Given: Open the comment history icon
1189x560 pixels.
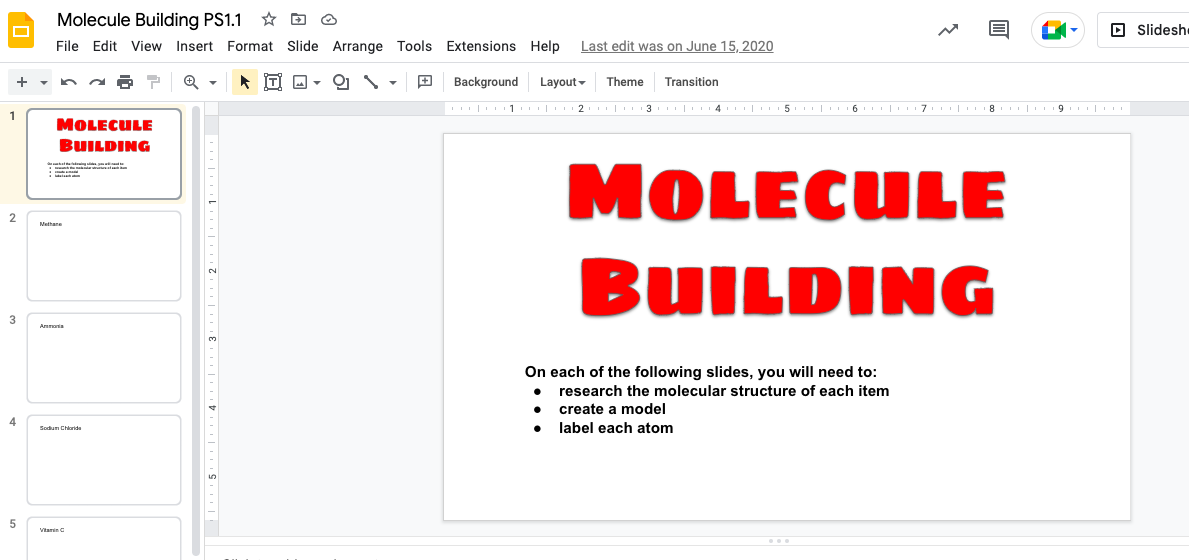Looking at the screenshot, I should 998,30.
